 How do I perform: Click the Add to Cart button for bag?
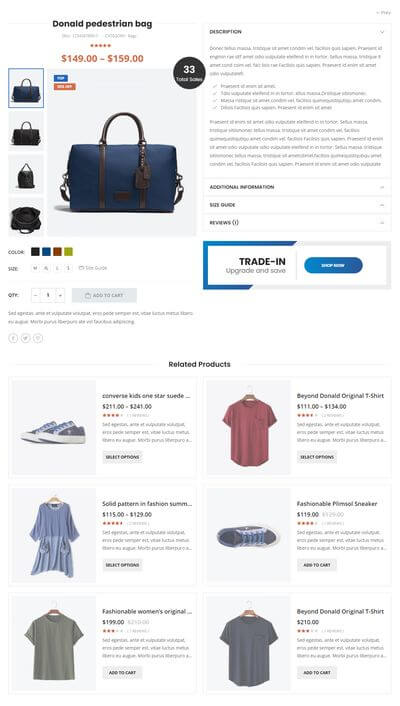[x=104, y=295]
